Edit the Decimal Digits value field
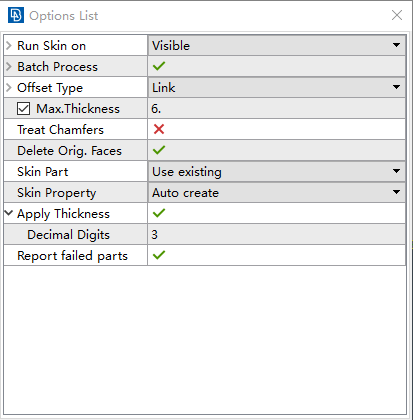413x420 pixels. [x=277, y=235]
